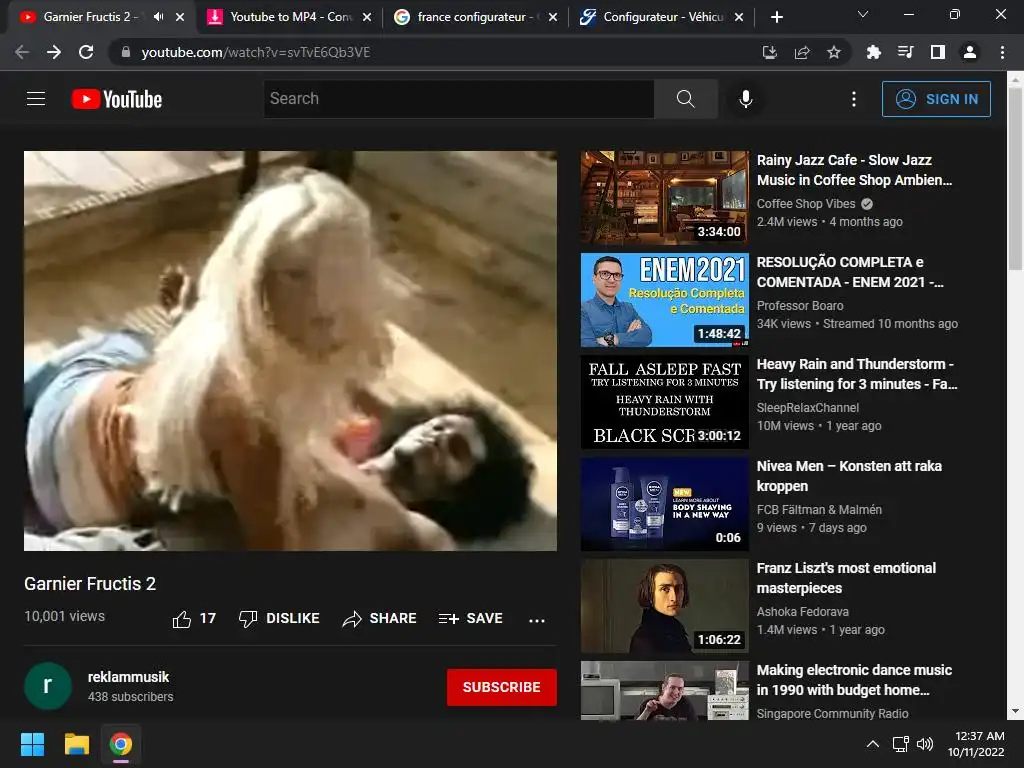Bookmark this page with star icon
Image resolution: width=1024 pixels, height=768 pixels.
[833, 52]
